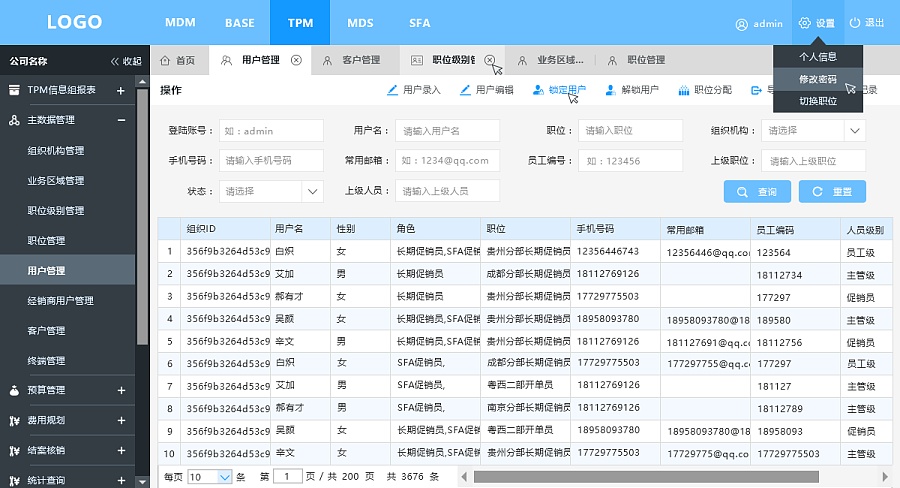Expand TPM信息组报表 with plus sign
The height and width of the screenshot is (488, 900).
click(121, 90)
